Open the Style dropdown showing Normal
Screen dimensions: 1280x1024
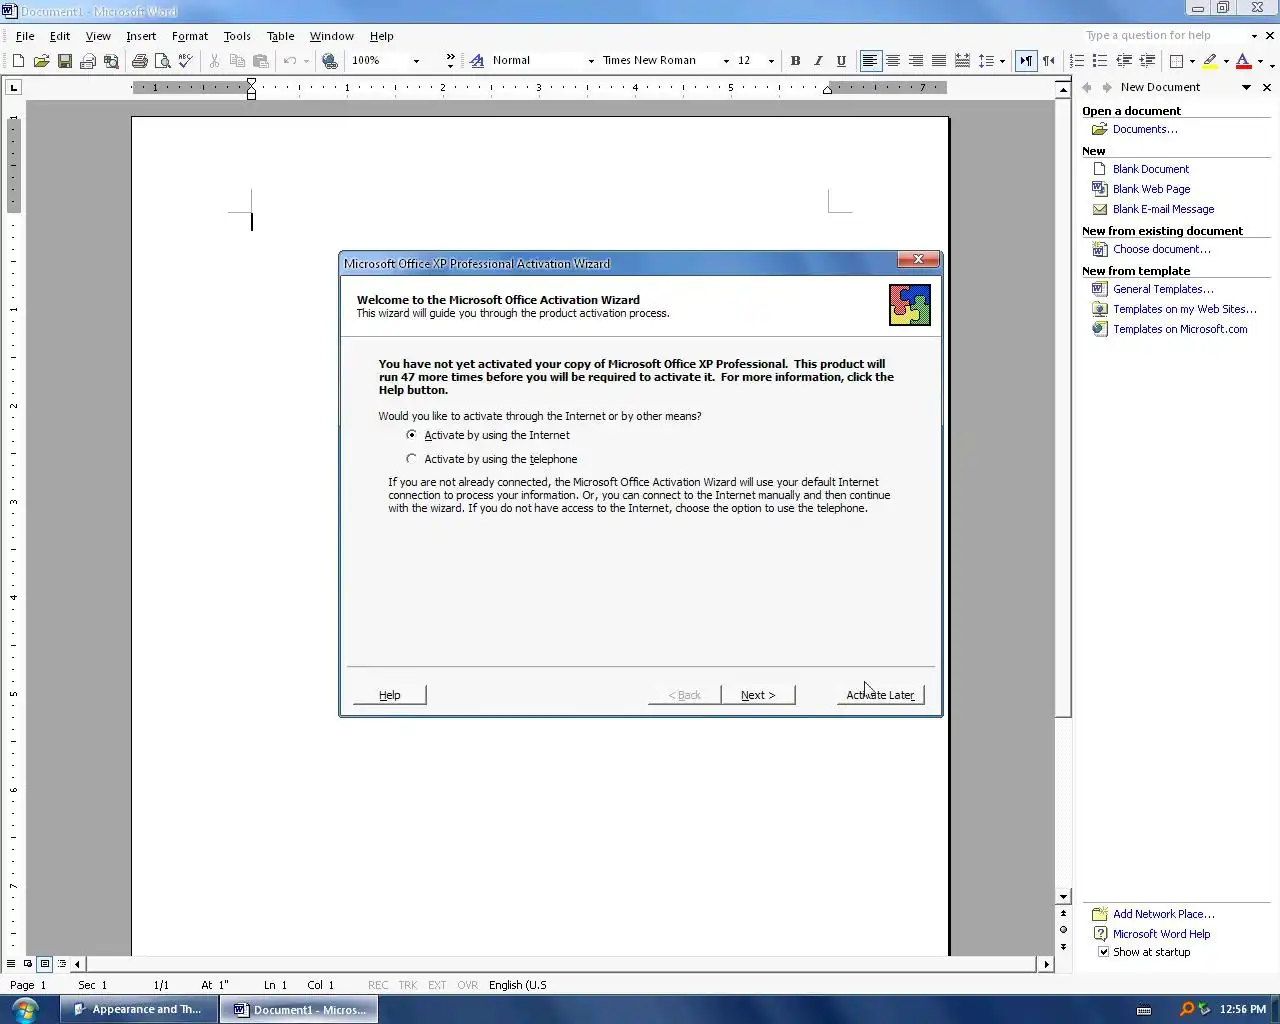591,61
